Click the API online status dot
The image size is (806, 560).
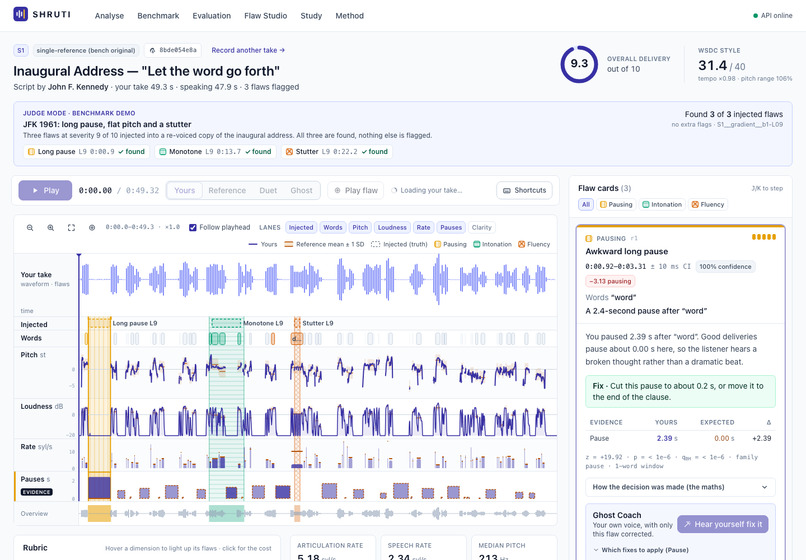[756, 15]
